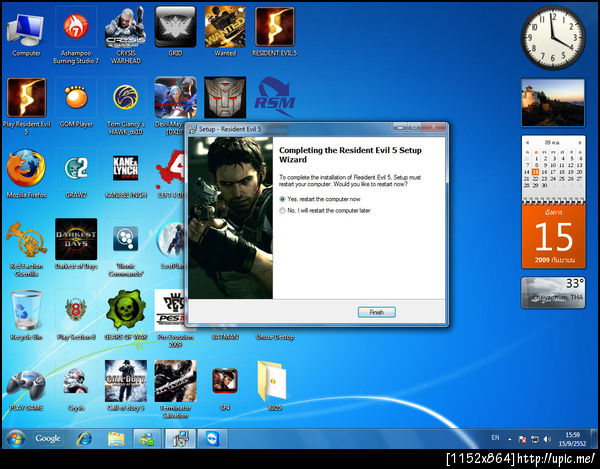The image size is (600, 469).
Task: Select the Call of duty 5 icon
Action: click(x=126, y=386)
